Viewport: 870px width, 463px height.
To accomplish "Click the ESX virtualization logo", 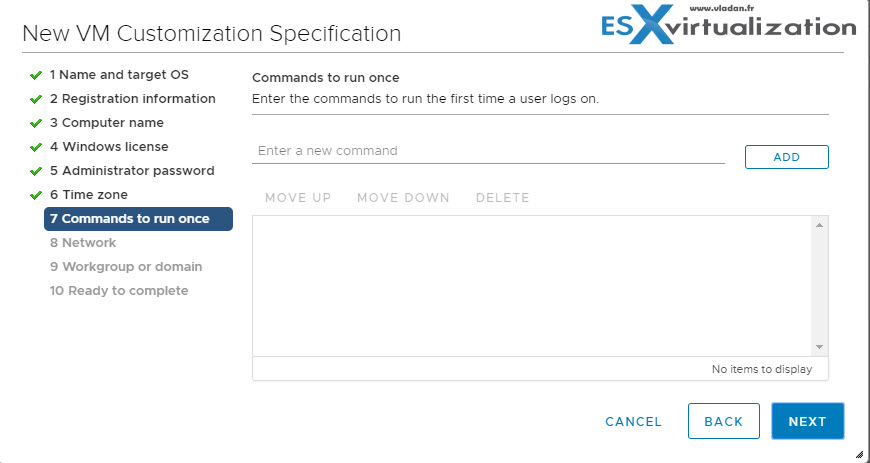I will [x=729, y=24].
